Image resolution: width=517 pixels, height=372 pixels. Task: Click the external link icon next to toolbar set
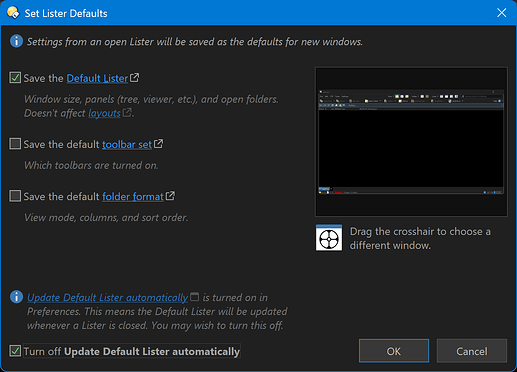158,144
